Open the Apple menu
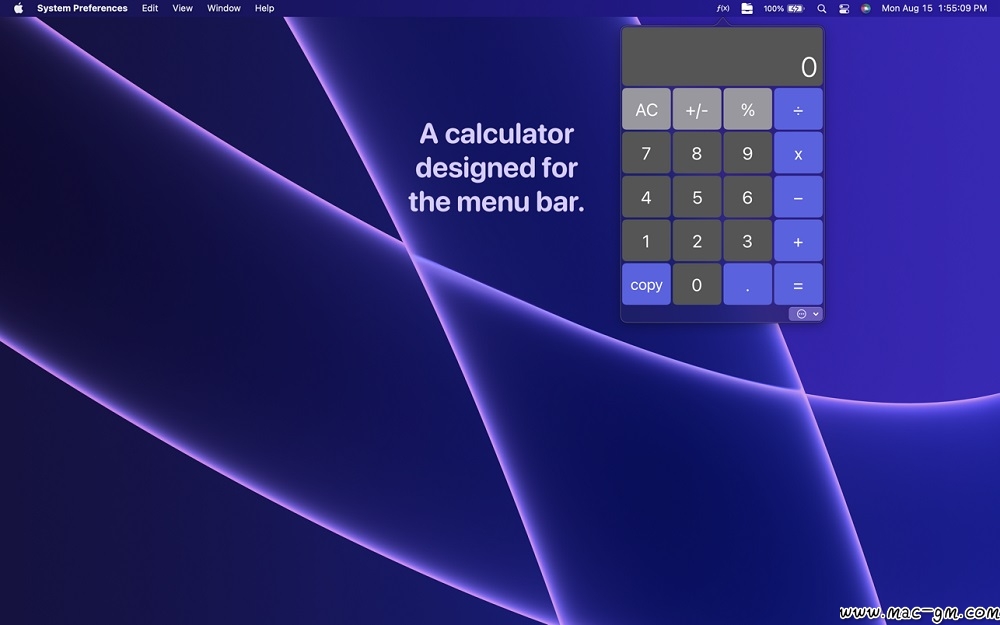Viewport: 1000px width, 625px height. click(x=18, y=8)
